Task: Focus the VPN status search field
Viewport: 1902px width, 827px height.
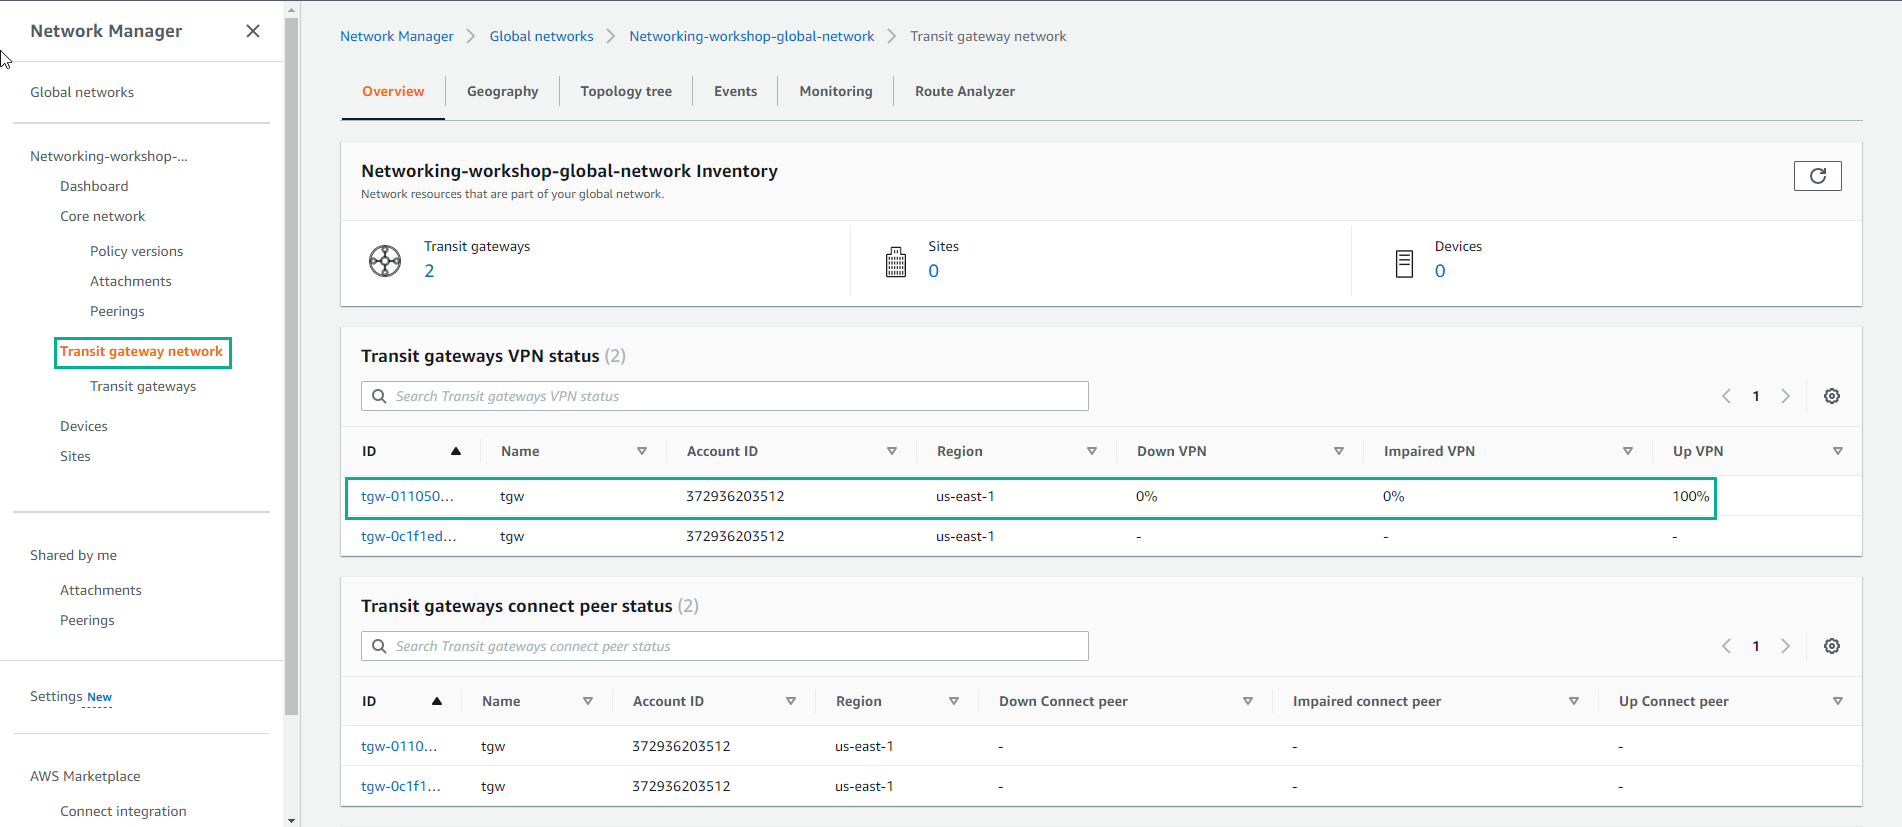Action: point(725,396)
